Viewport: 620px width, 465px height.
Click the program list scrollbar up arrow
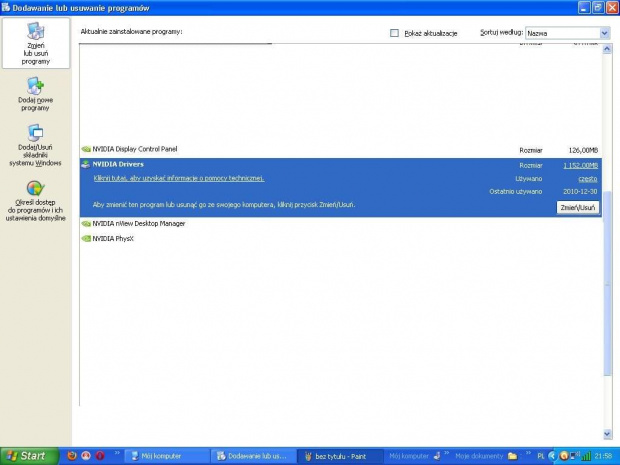[607, 49]
